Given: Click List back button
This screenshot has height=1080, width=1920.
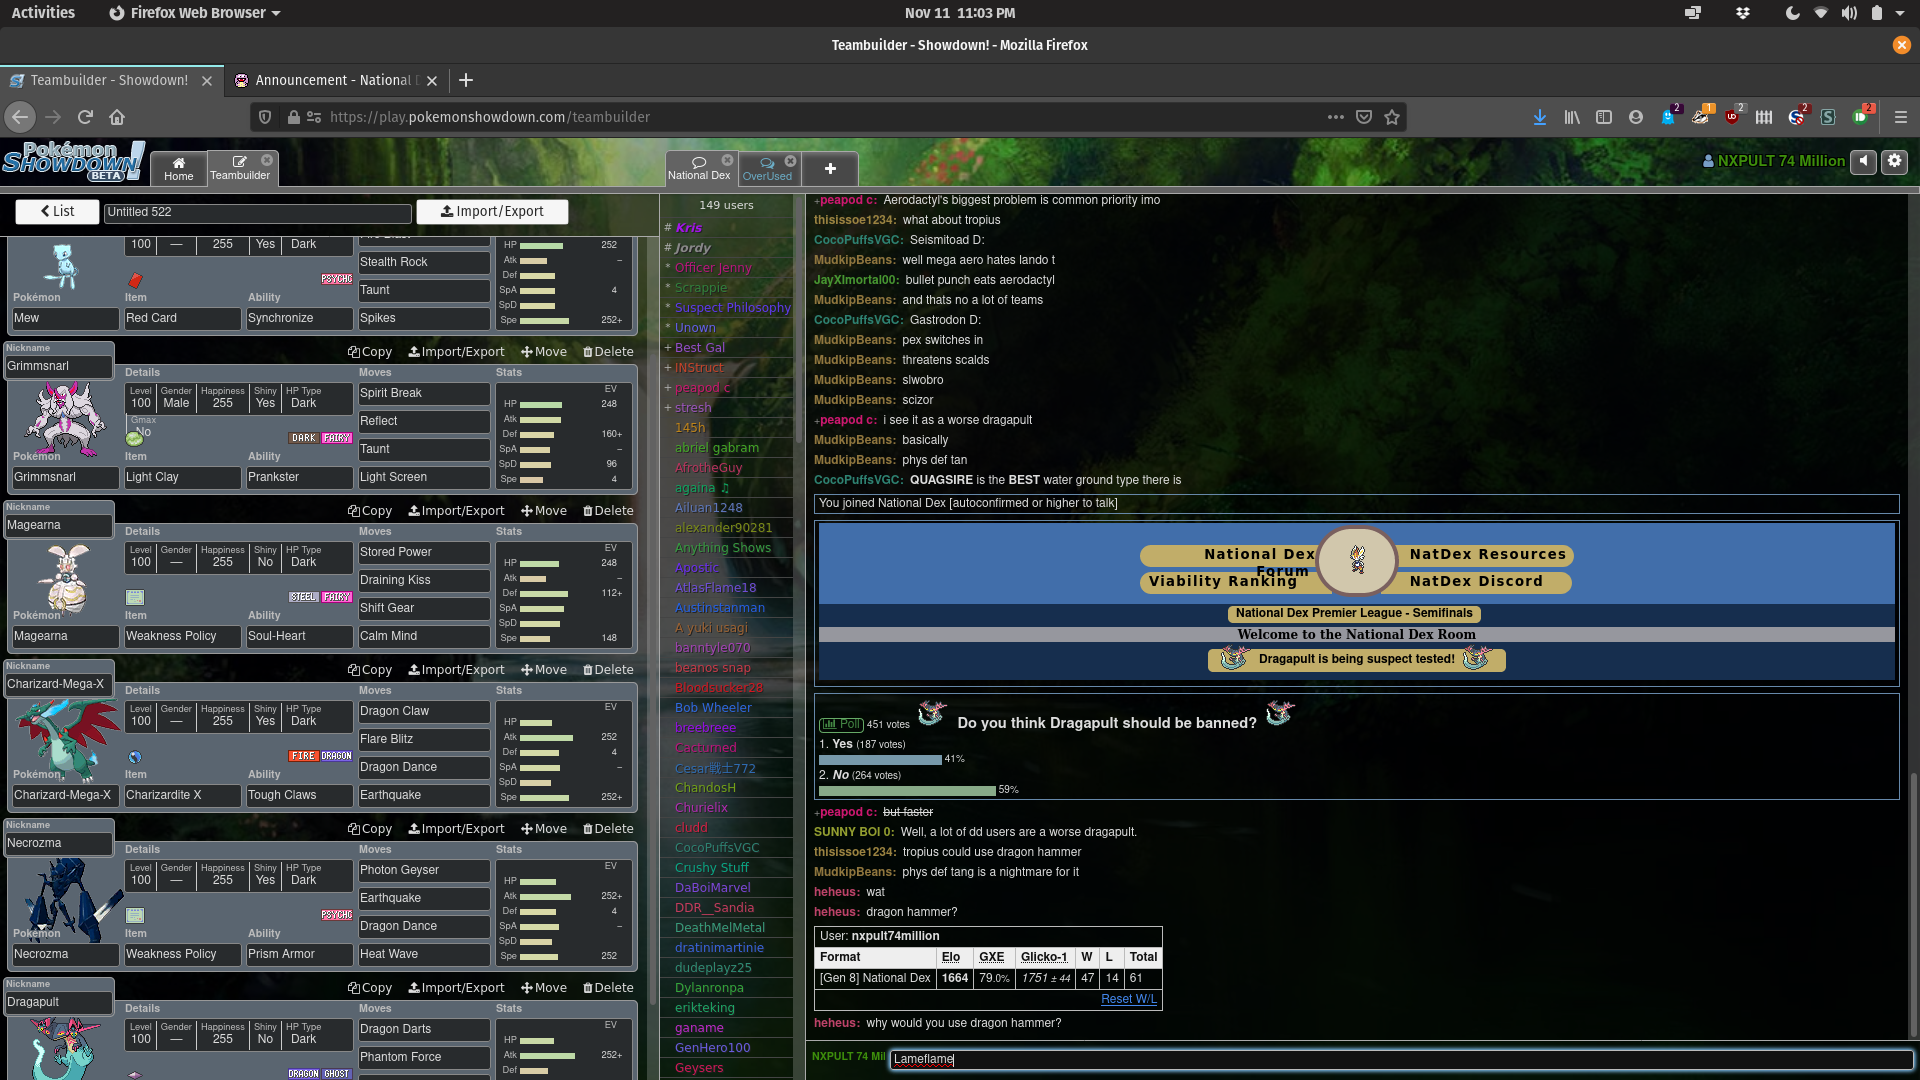Looking at the screenshot, I should [x=57, y=211].
